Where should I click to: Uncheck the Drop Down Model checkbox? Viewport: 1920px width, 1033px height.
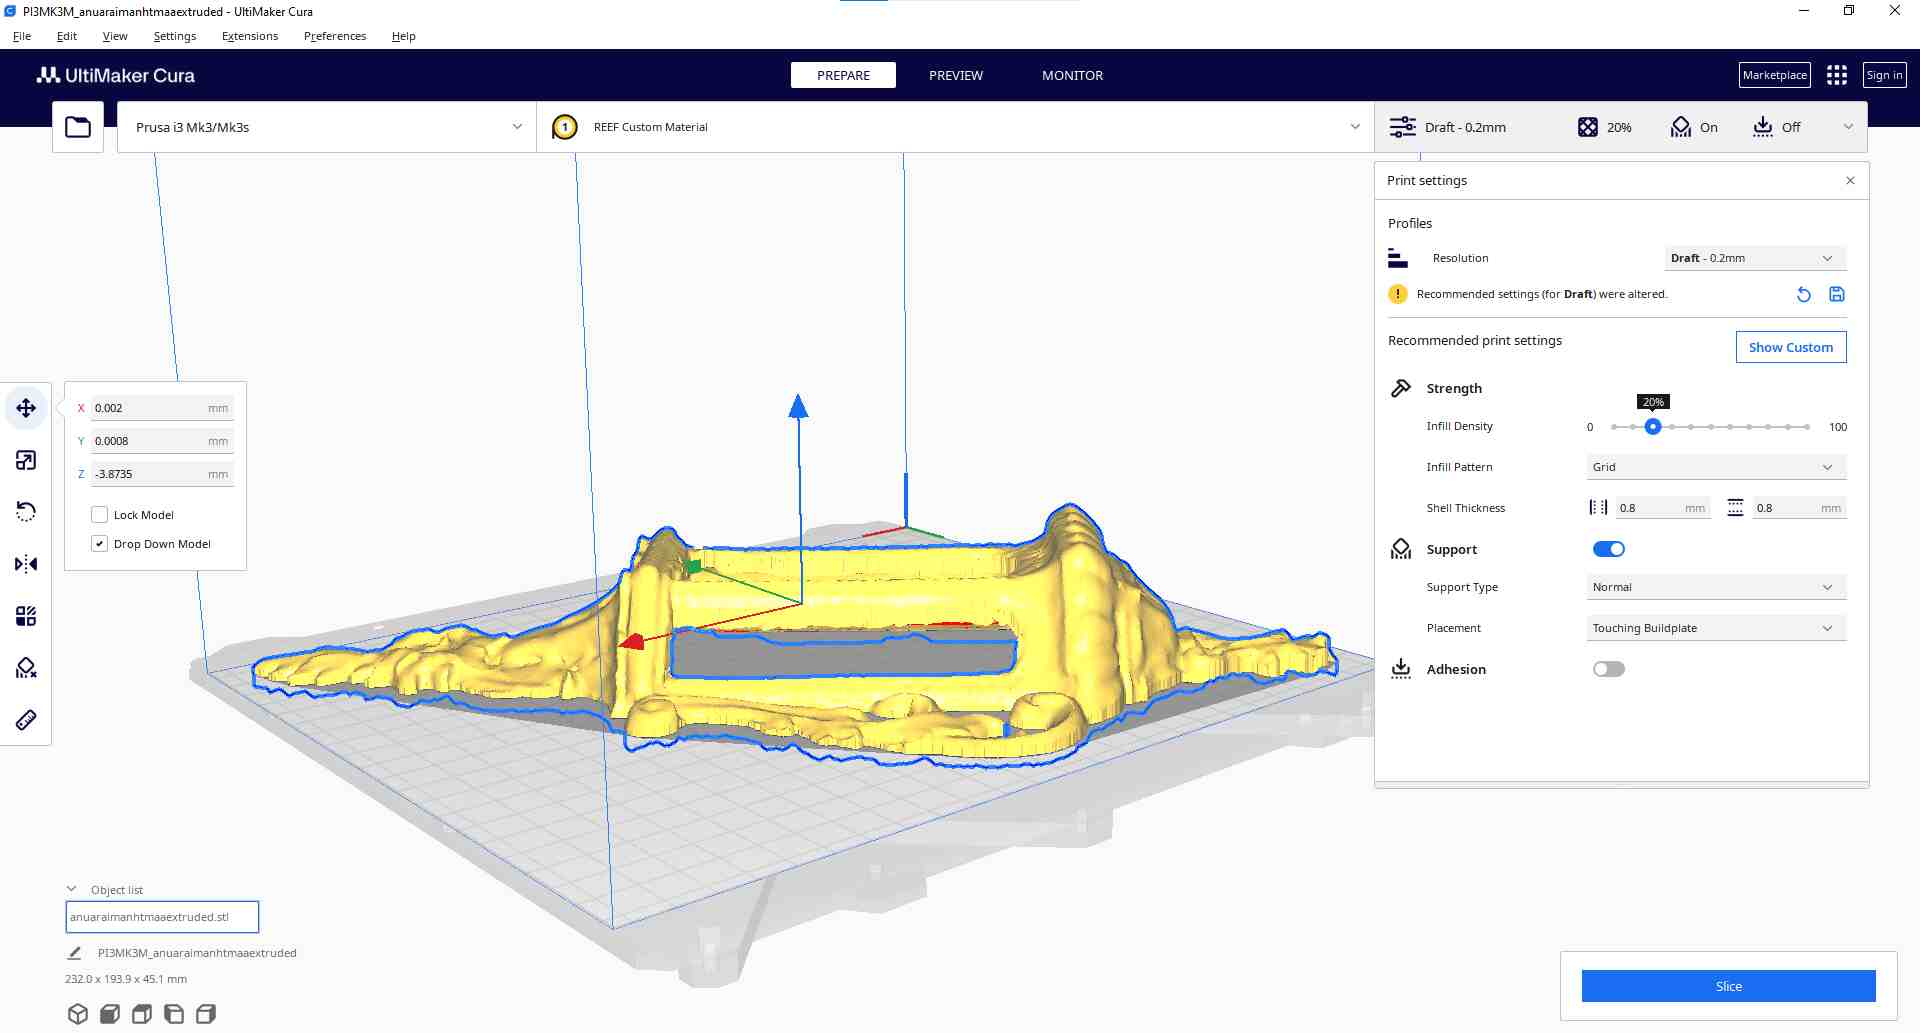(x=99, y=544)
